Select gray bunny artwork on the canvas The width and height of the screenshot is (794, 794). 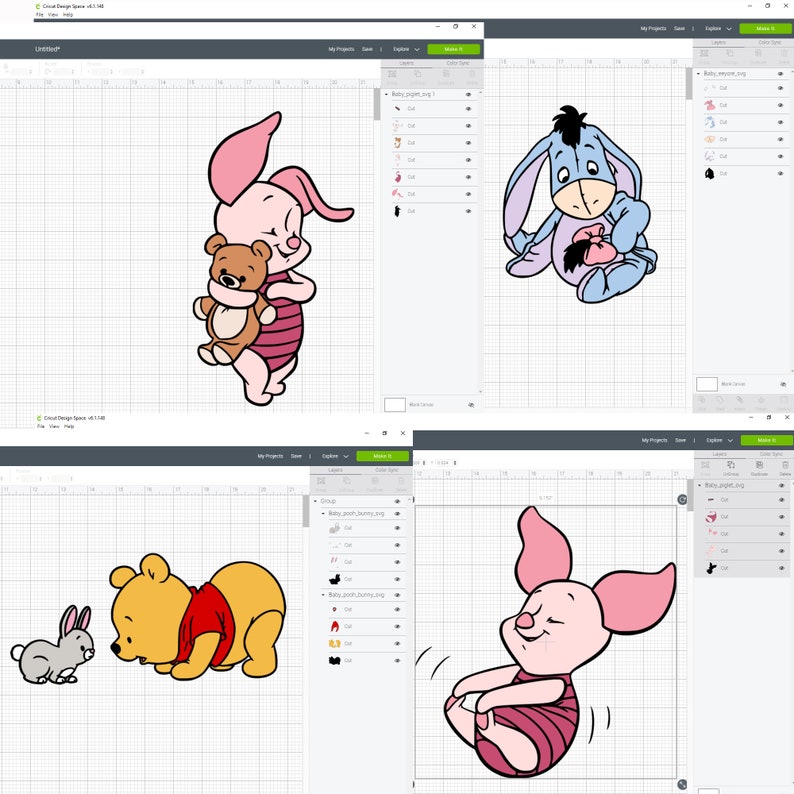tap(53, 645)
